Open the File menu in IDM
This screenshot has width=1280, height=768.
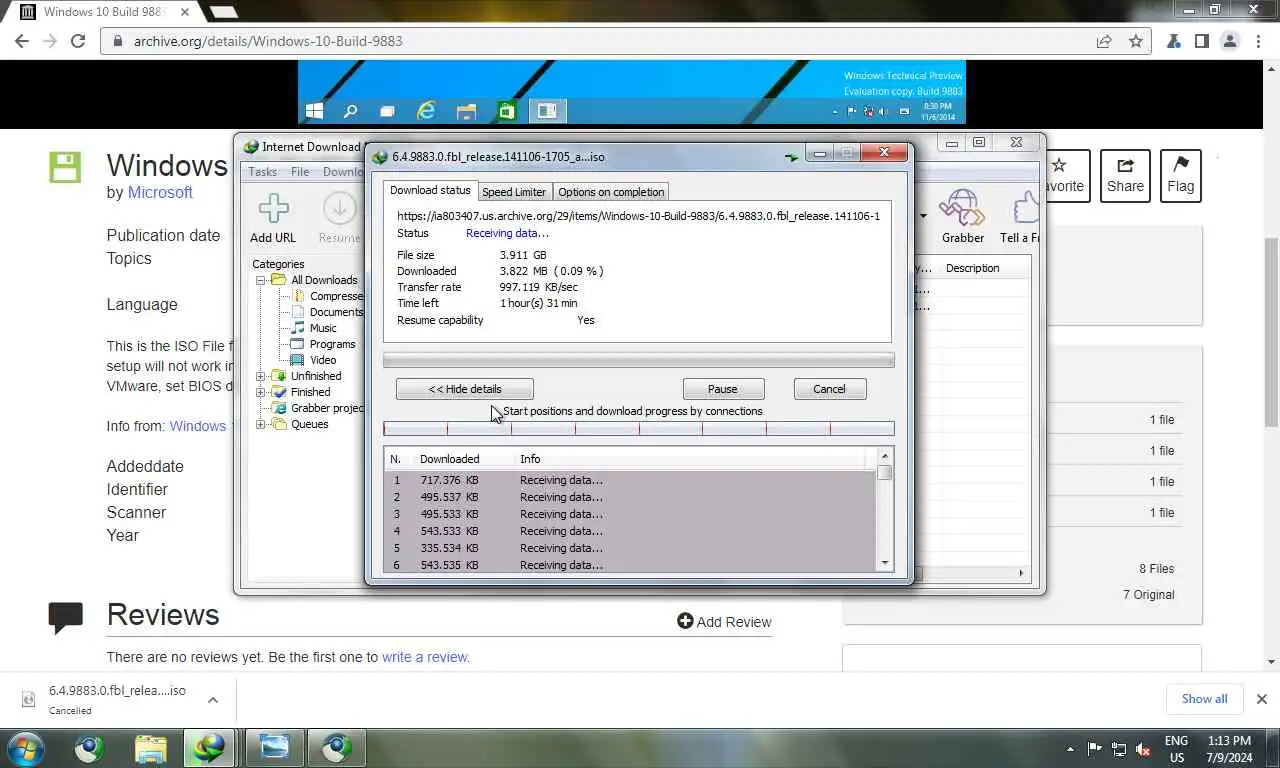coord(300,172)
